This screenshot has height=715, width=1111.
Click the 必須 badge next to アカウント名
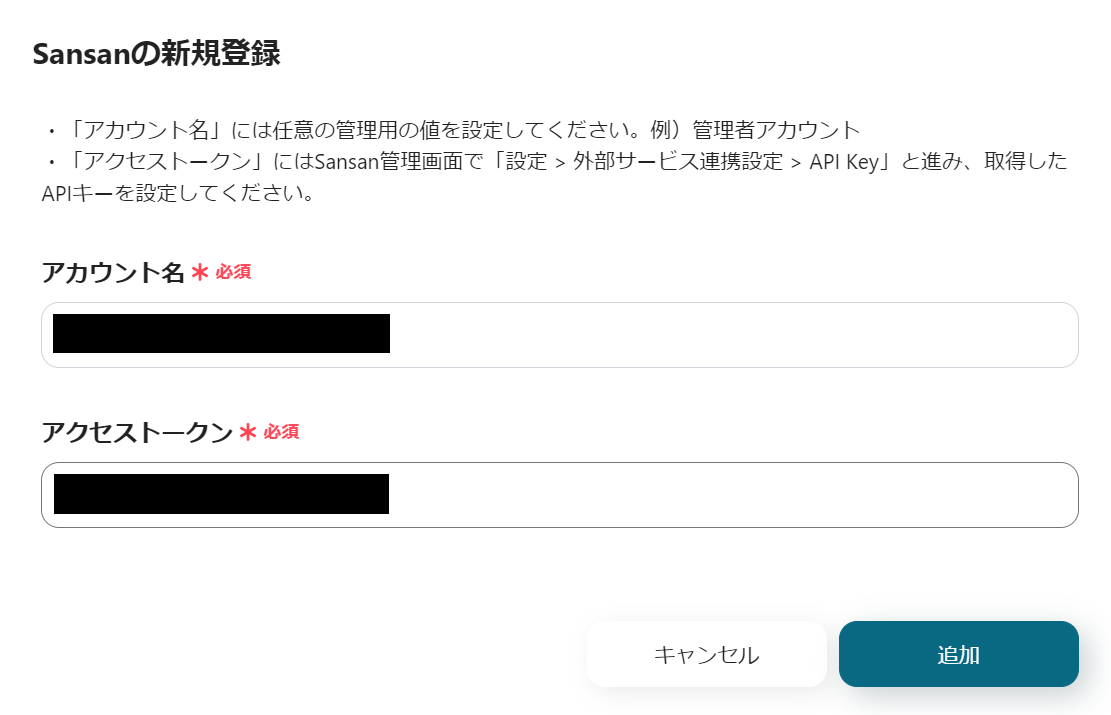pos(236,272)
